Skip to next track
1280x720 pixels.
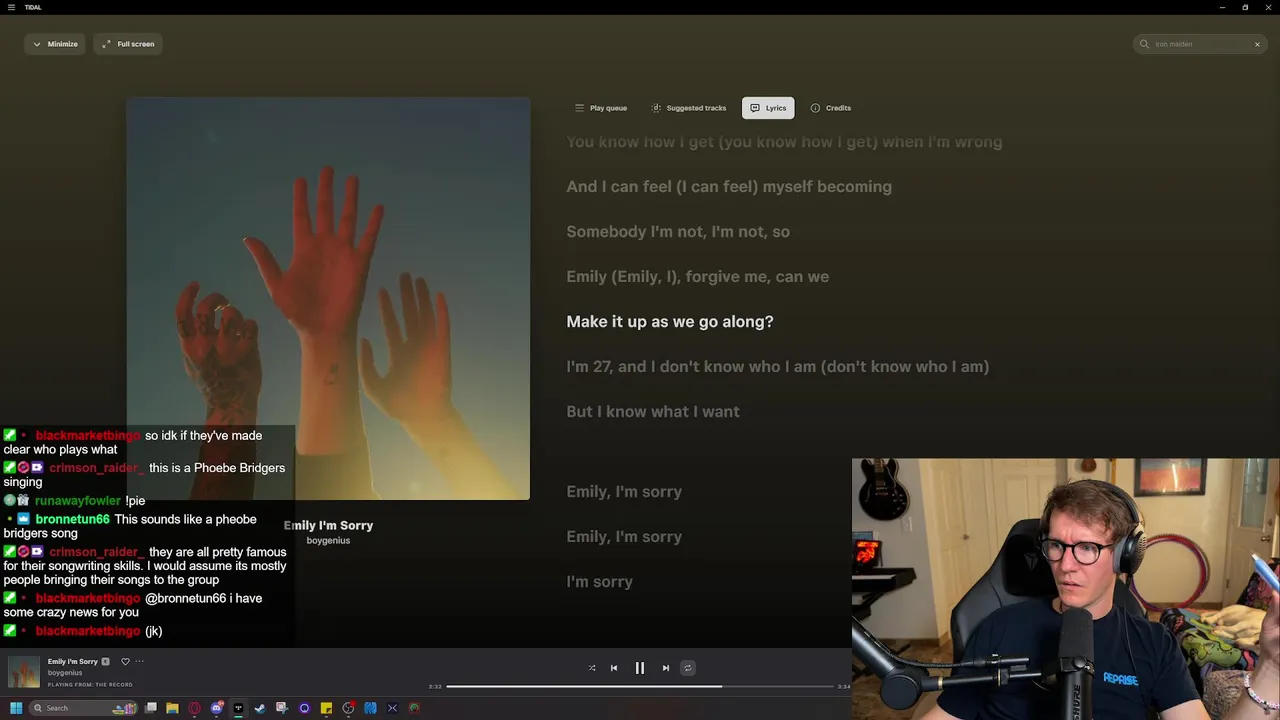point(666,668)
